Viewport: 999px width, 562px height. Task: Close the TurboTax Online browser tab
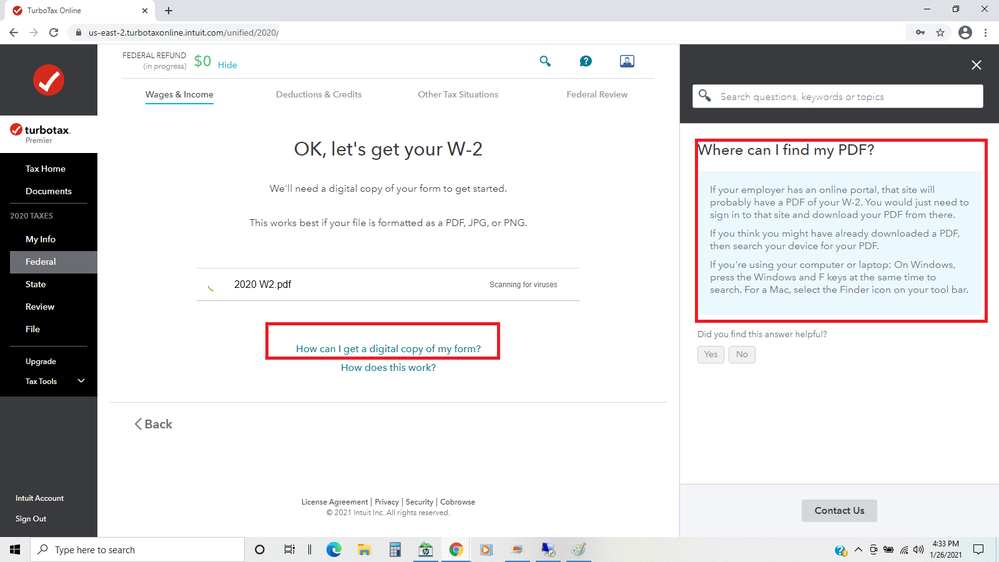145,10
